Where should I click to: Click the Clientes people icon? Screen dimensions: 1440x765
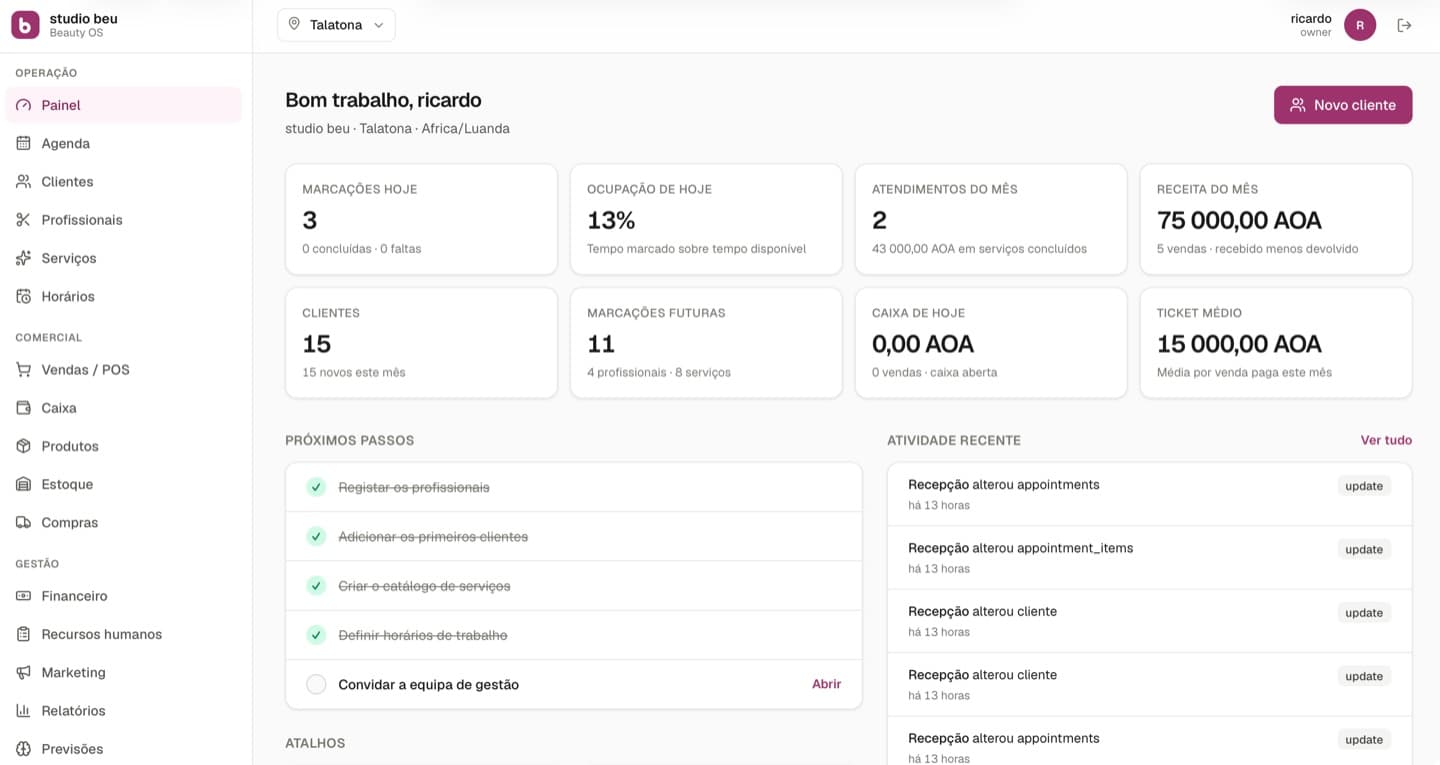point(23,181)
